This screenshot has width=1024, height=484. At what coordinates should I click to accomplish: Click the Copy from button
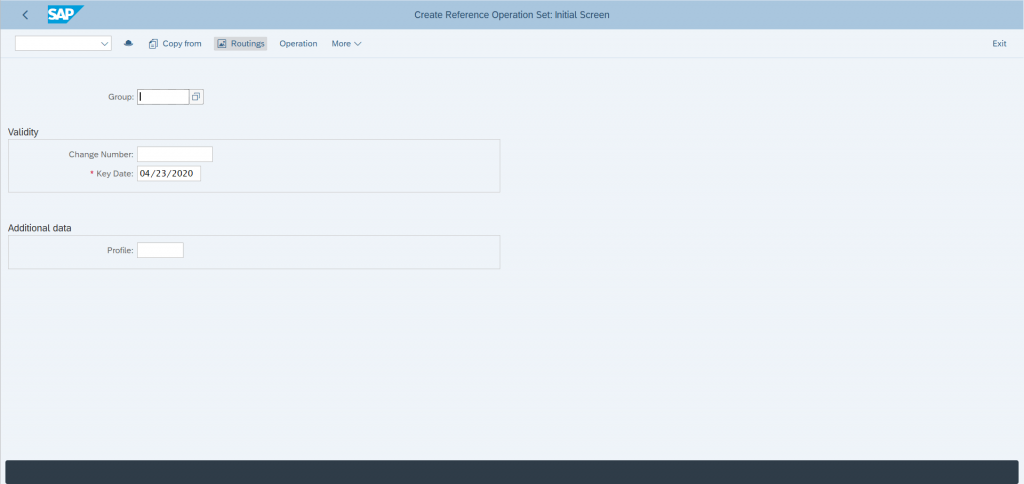click(175, 44)
